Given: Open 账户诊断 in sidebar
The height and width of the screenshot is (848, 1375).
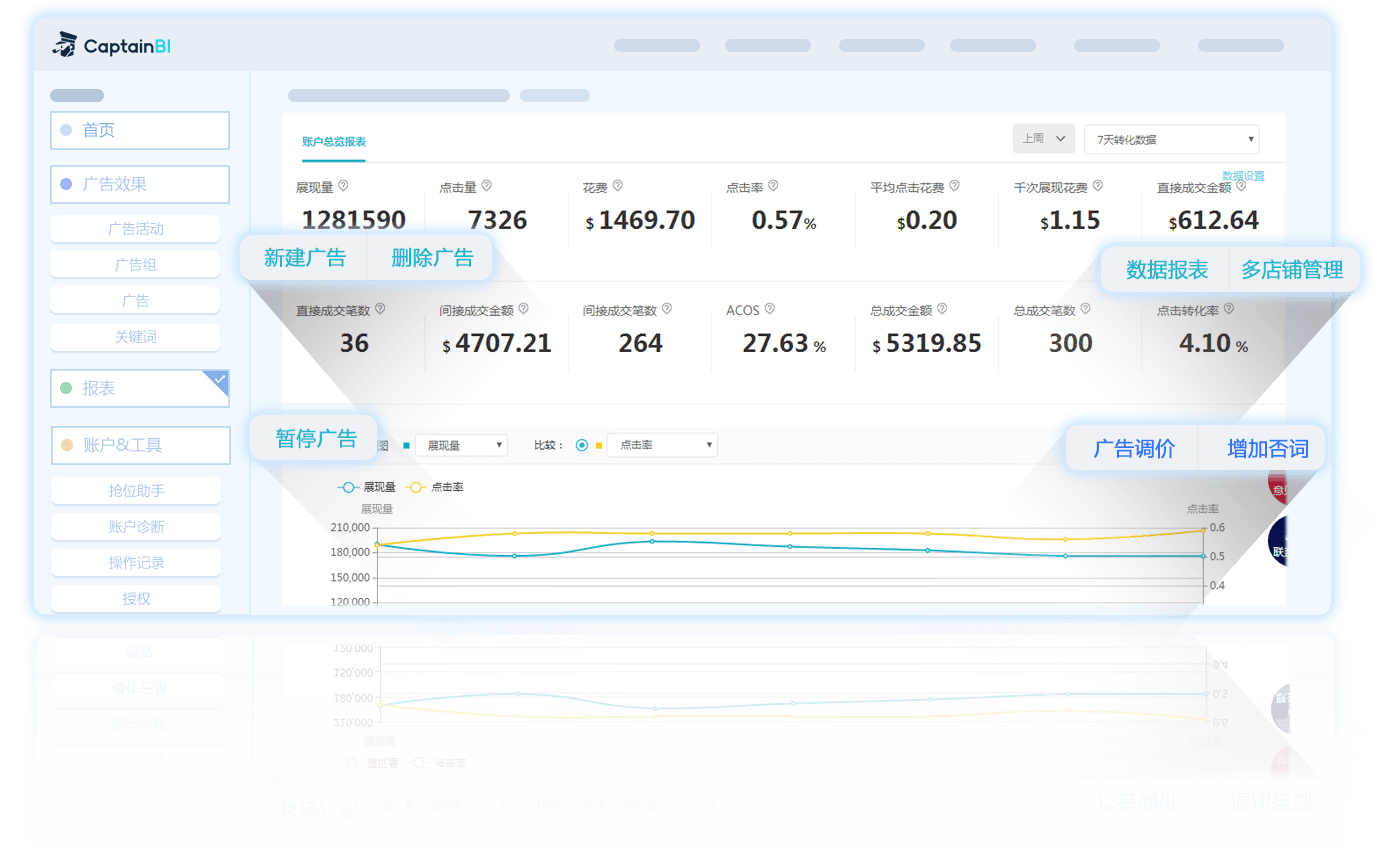Looking at the screenshot, I should (x=136, y=527).
